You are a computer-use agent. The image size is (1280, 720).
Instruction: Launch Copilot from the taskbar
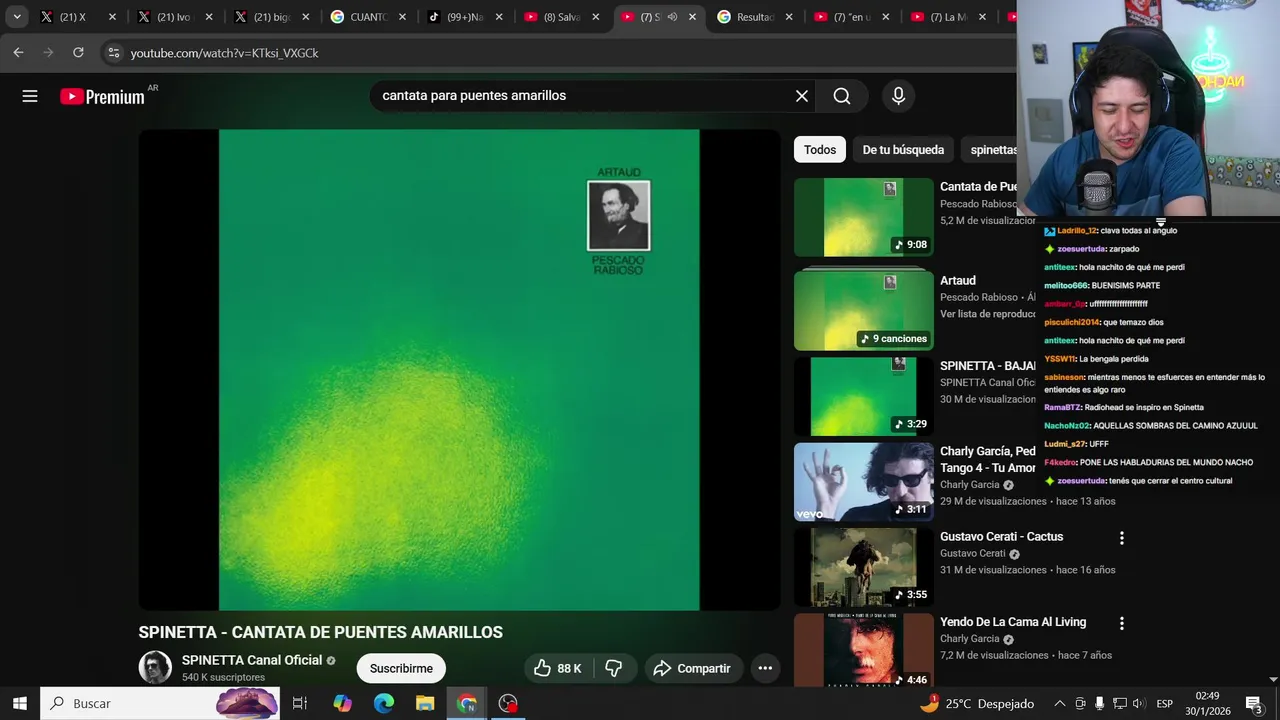[x=342, y=703]
